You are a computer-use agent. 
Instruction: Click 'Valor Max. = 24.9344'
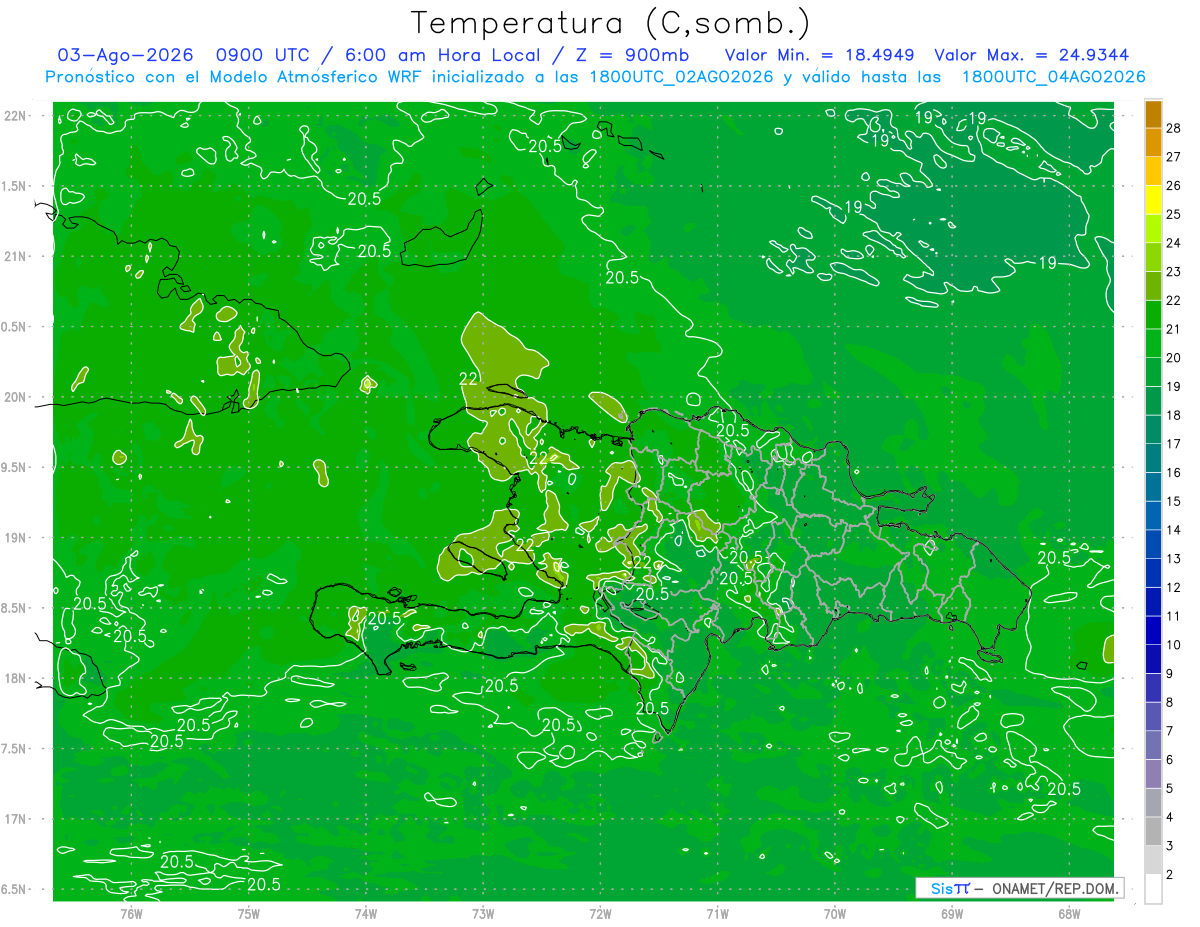pyautogui.click(x=1032, y=54)
